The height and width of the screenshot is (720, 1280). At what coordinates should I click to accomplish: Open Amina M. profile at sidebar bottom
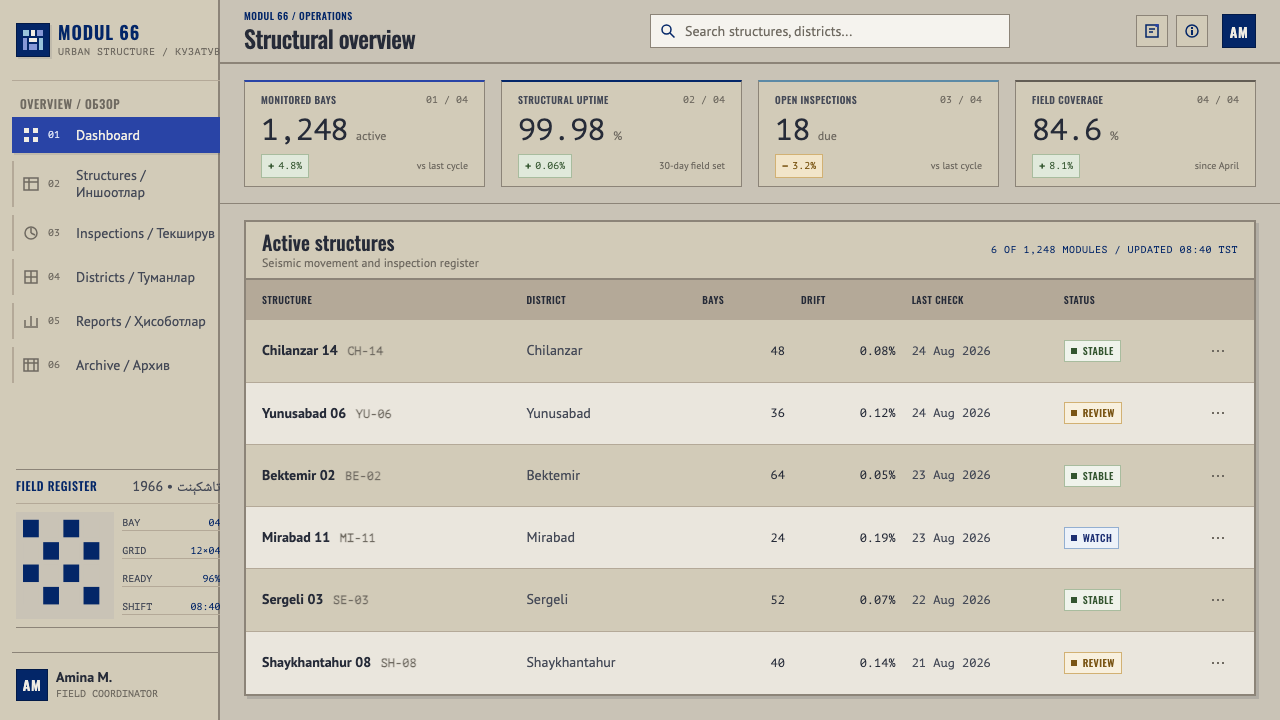(116, 685)
